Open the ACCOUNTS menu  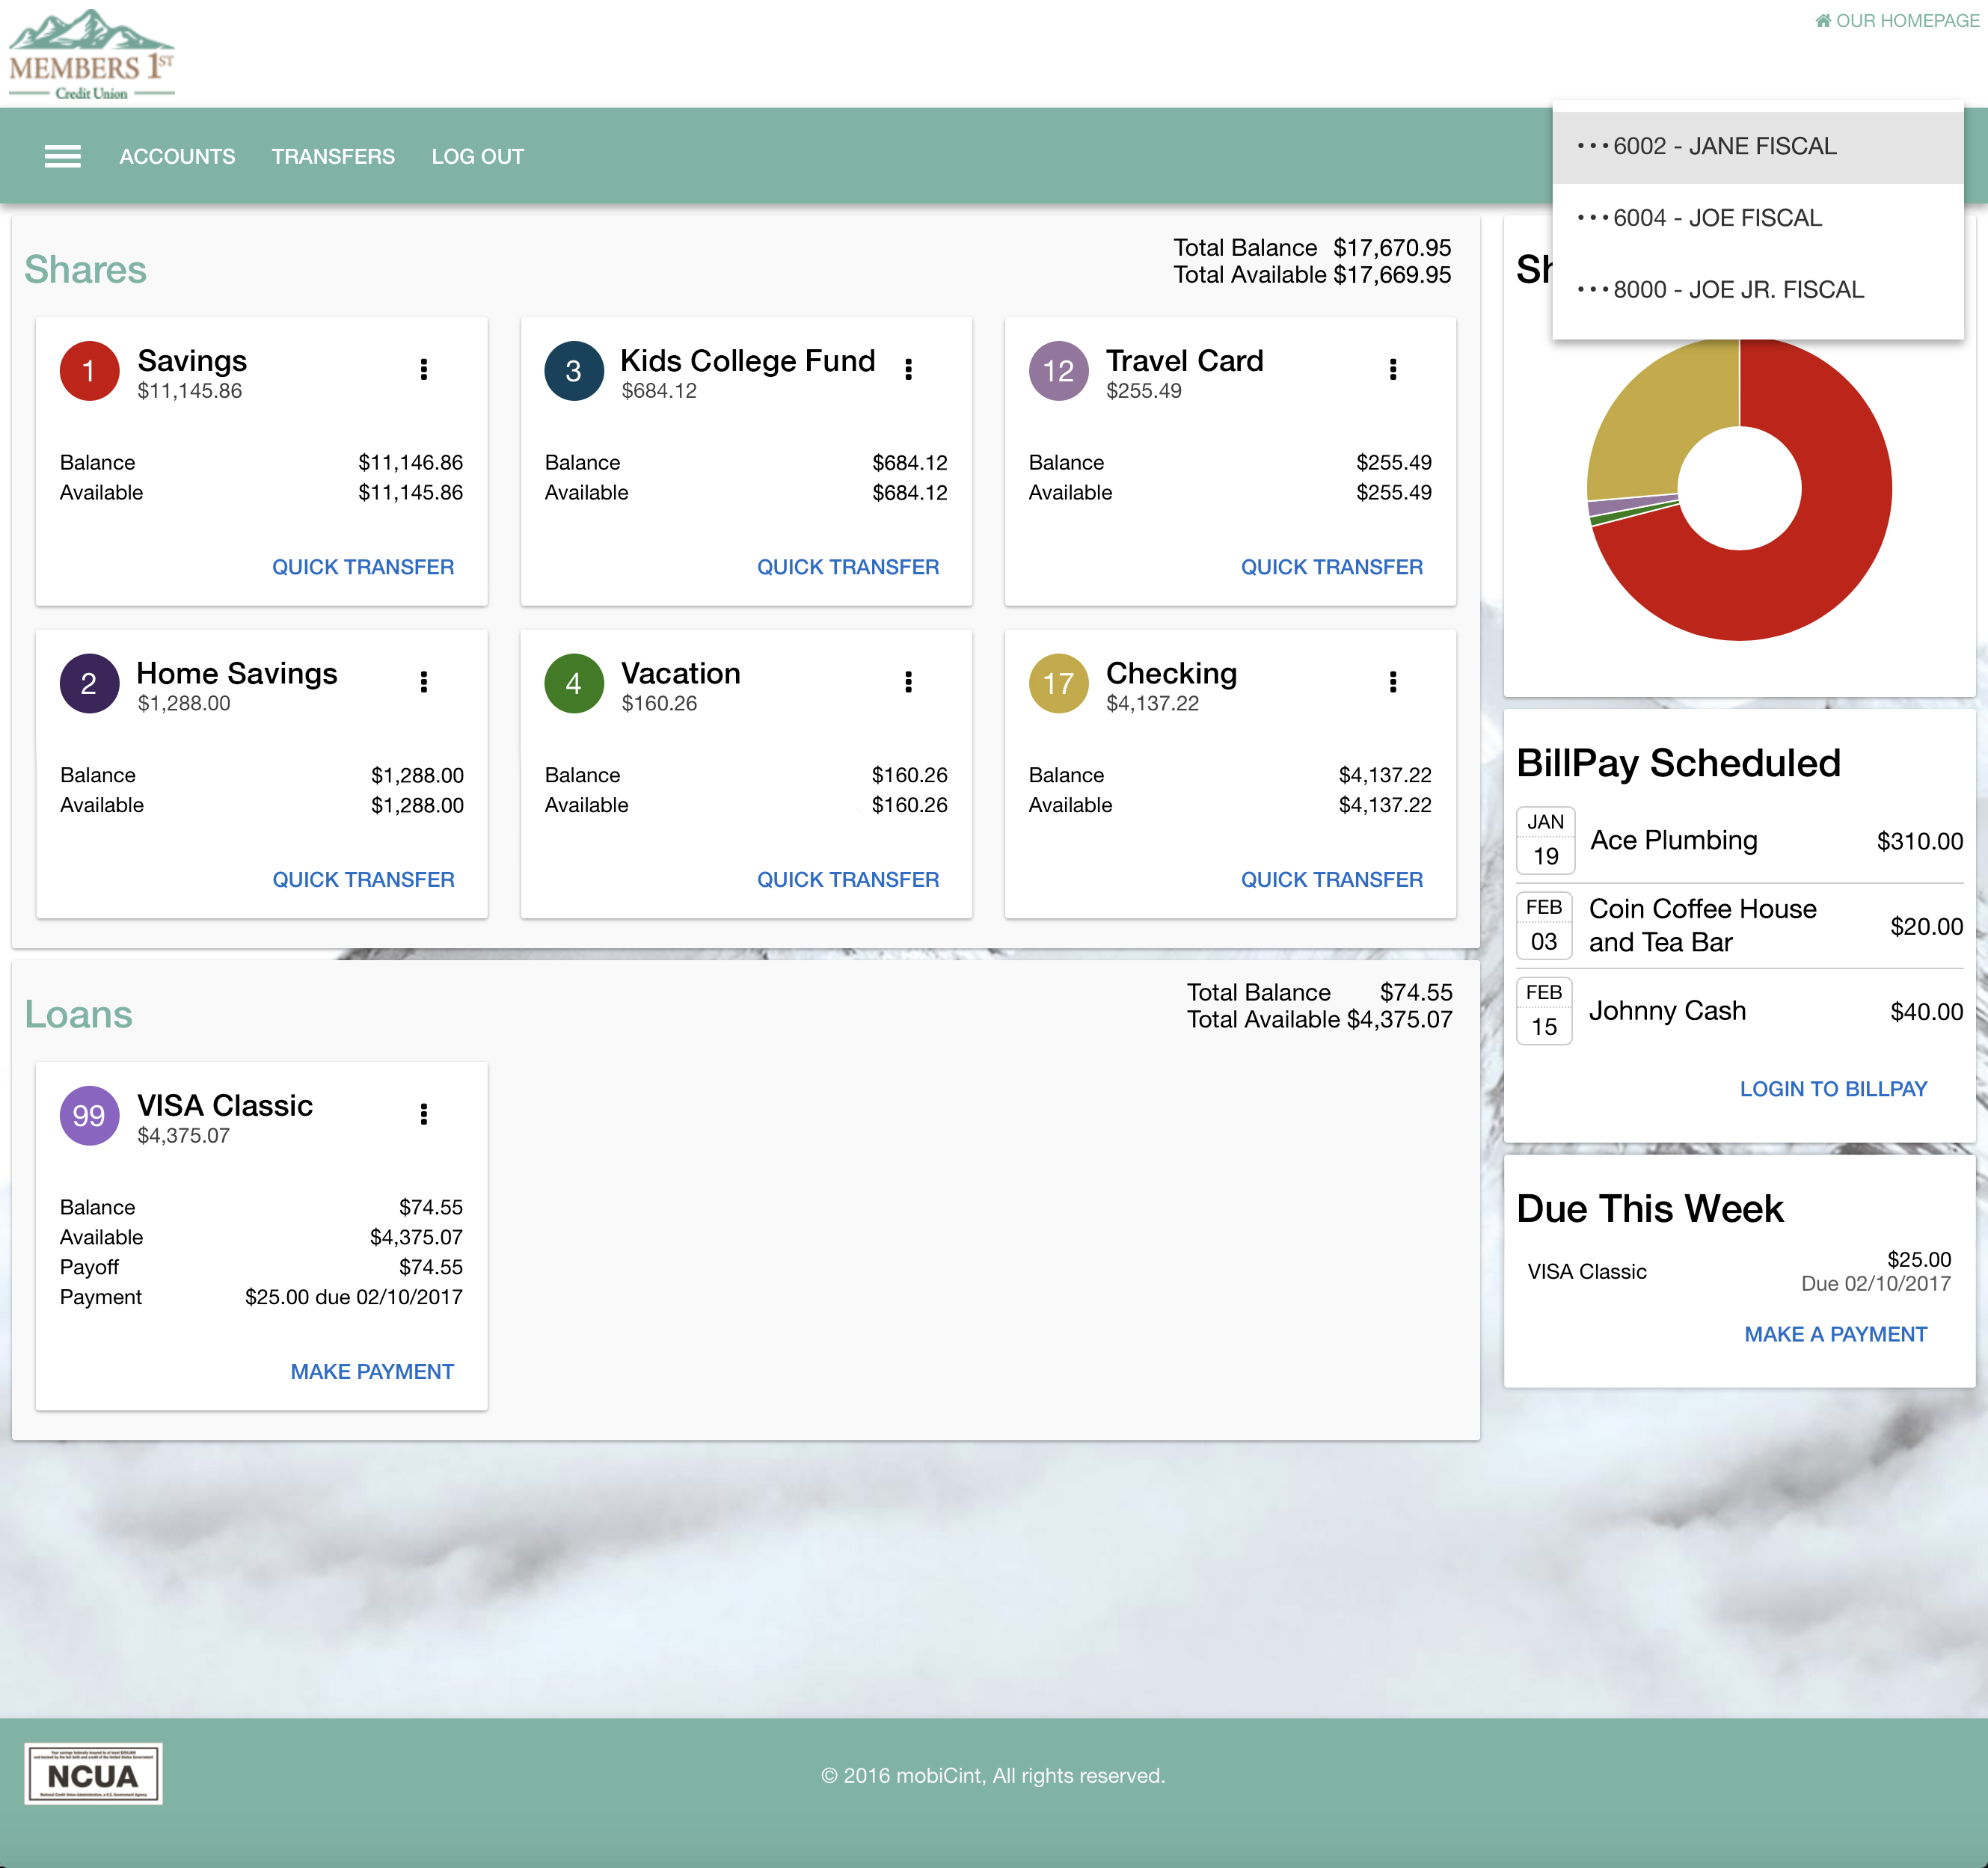click(x=177, y=157)
